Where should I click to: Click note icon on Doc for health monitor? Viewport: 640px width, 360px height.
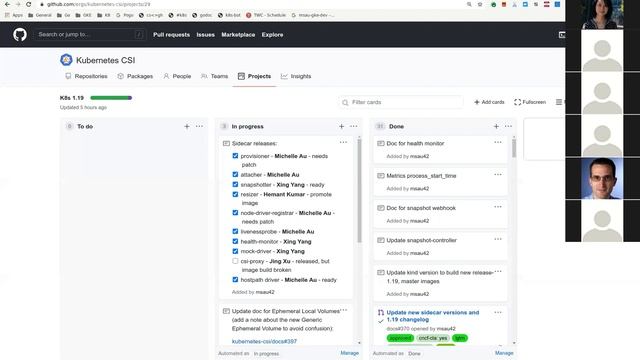[x=380, y=143]
